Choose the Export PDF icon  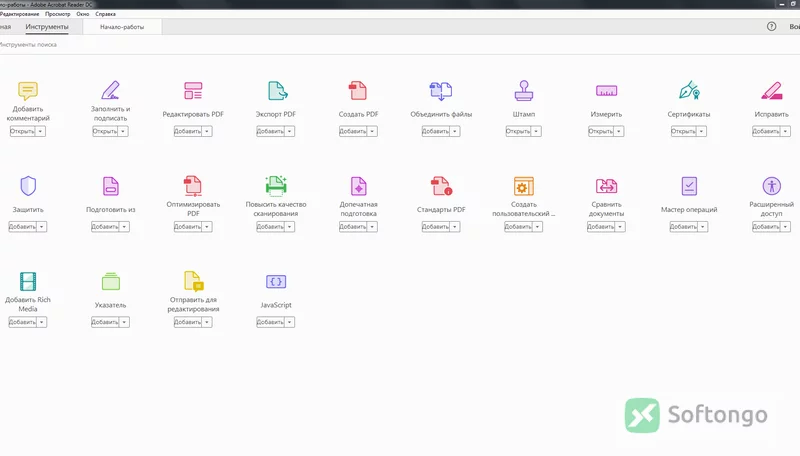pyautogui.click(x=277, y=91)
